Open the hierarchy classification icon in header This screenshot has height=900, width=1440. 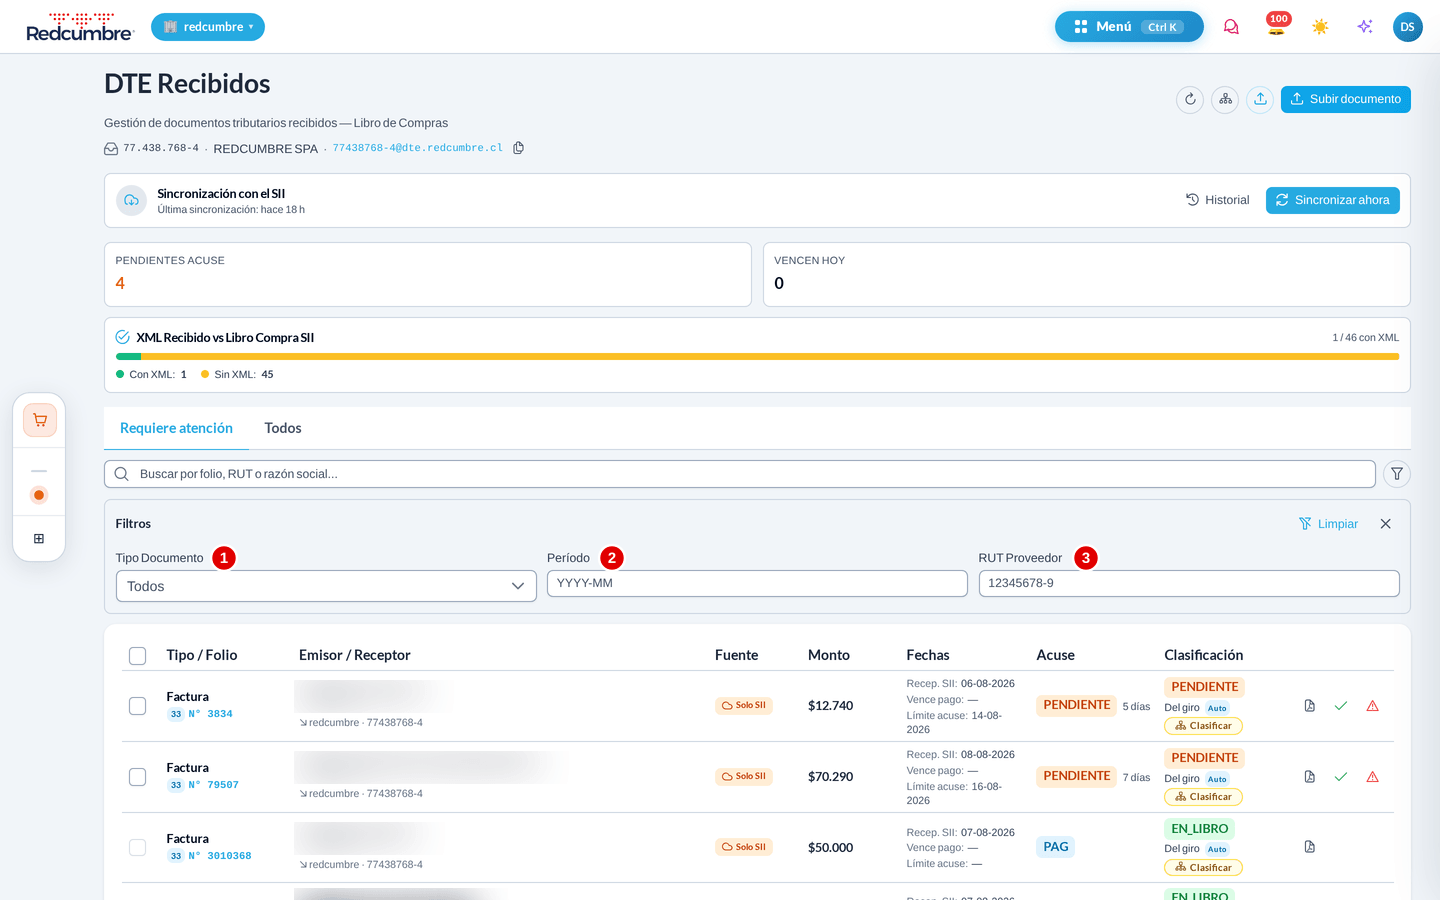pos(1225,99)
